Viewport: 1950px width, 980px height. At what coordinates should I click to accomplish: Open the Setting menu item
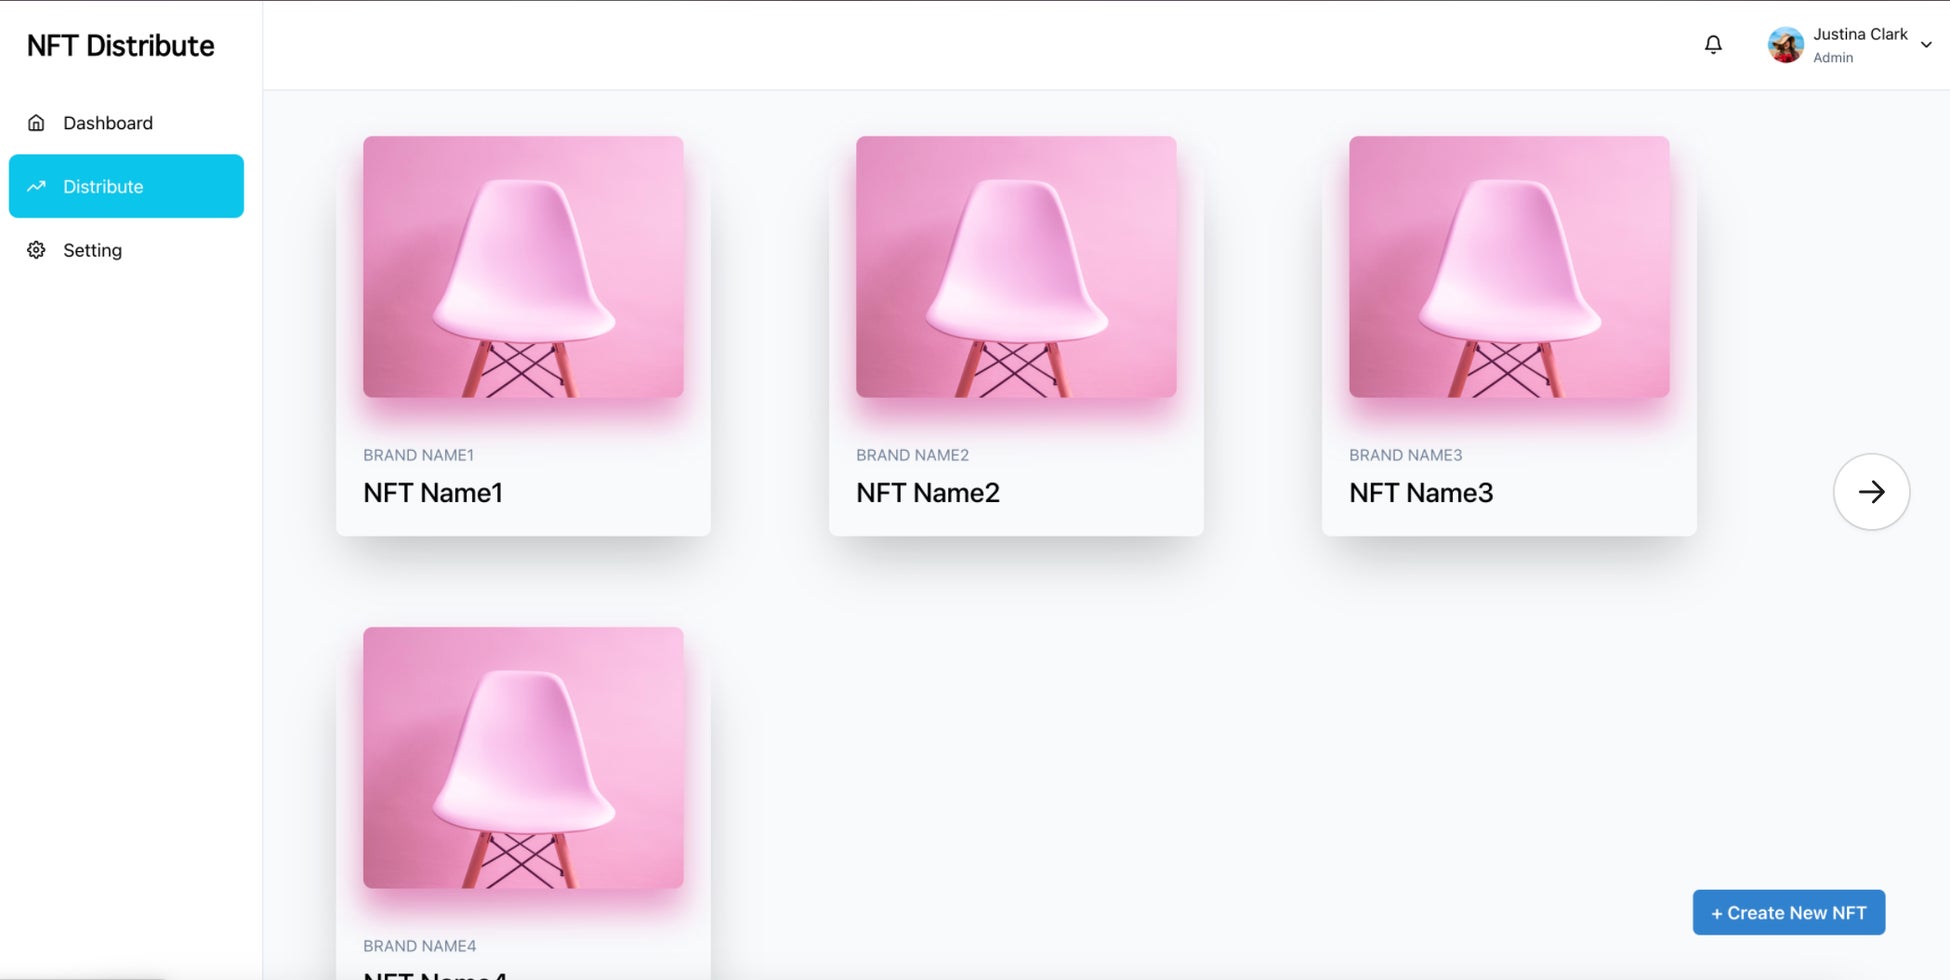tap(126, 250)
